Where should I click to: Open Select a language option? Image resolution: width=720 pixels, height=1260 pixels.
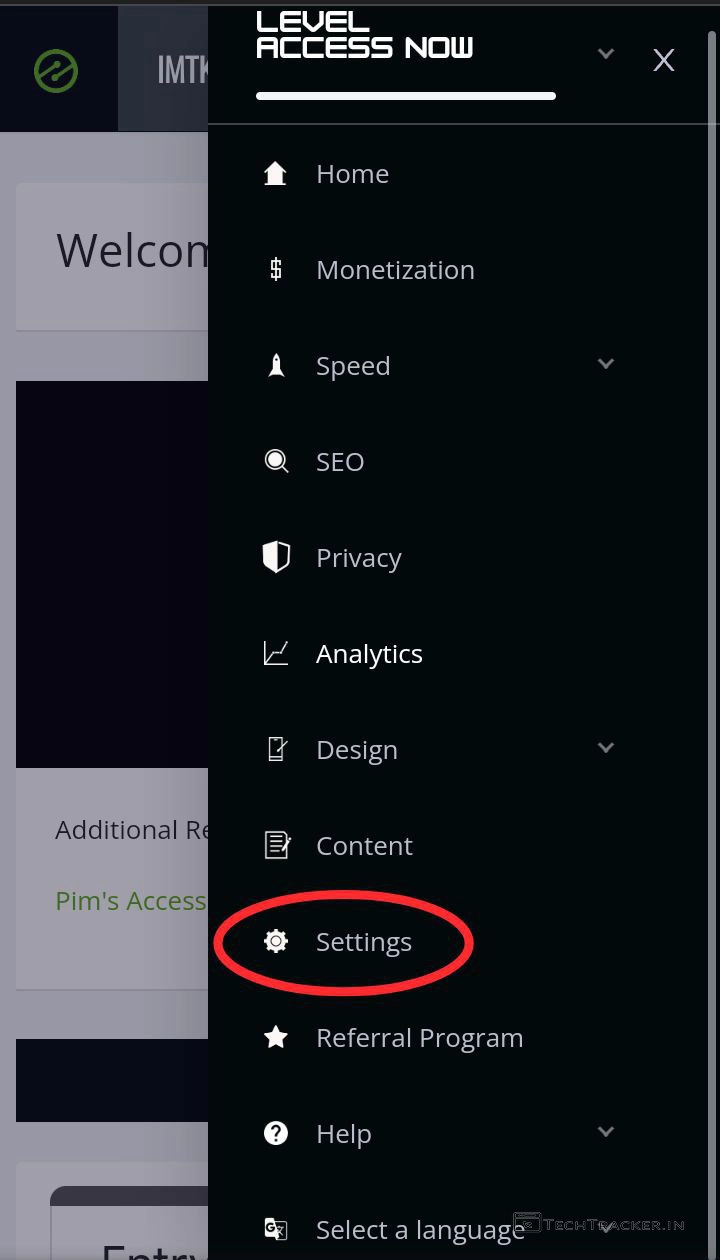click(x=420, y=1230)
